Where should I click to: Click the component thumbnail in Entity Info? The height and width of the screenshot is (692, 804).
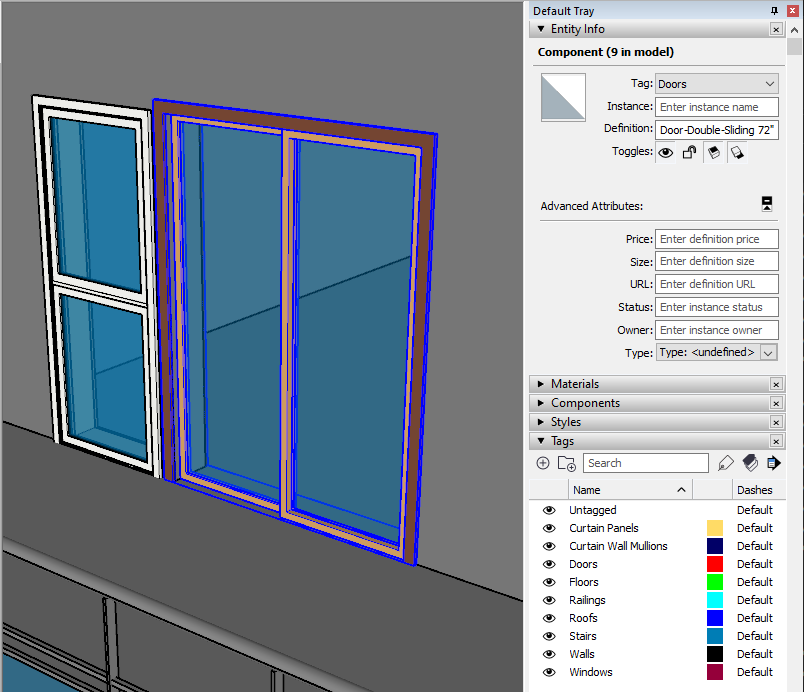click(563, 99)
